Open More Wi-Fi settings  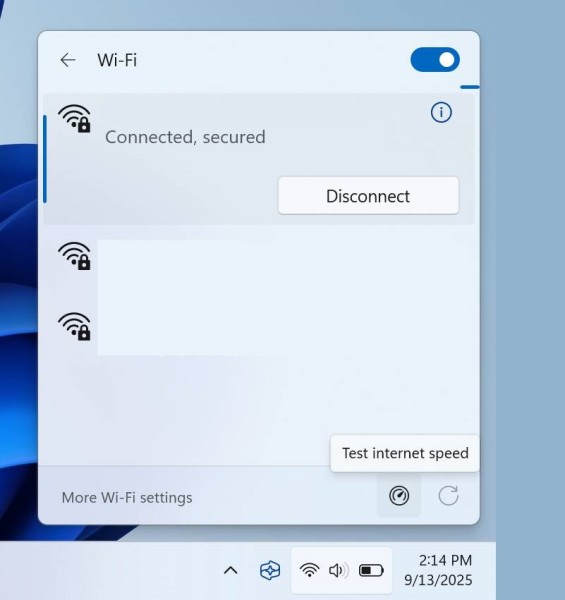127,497
